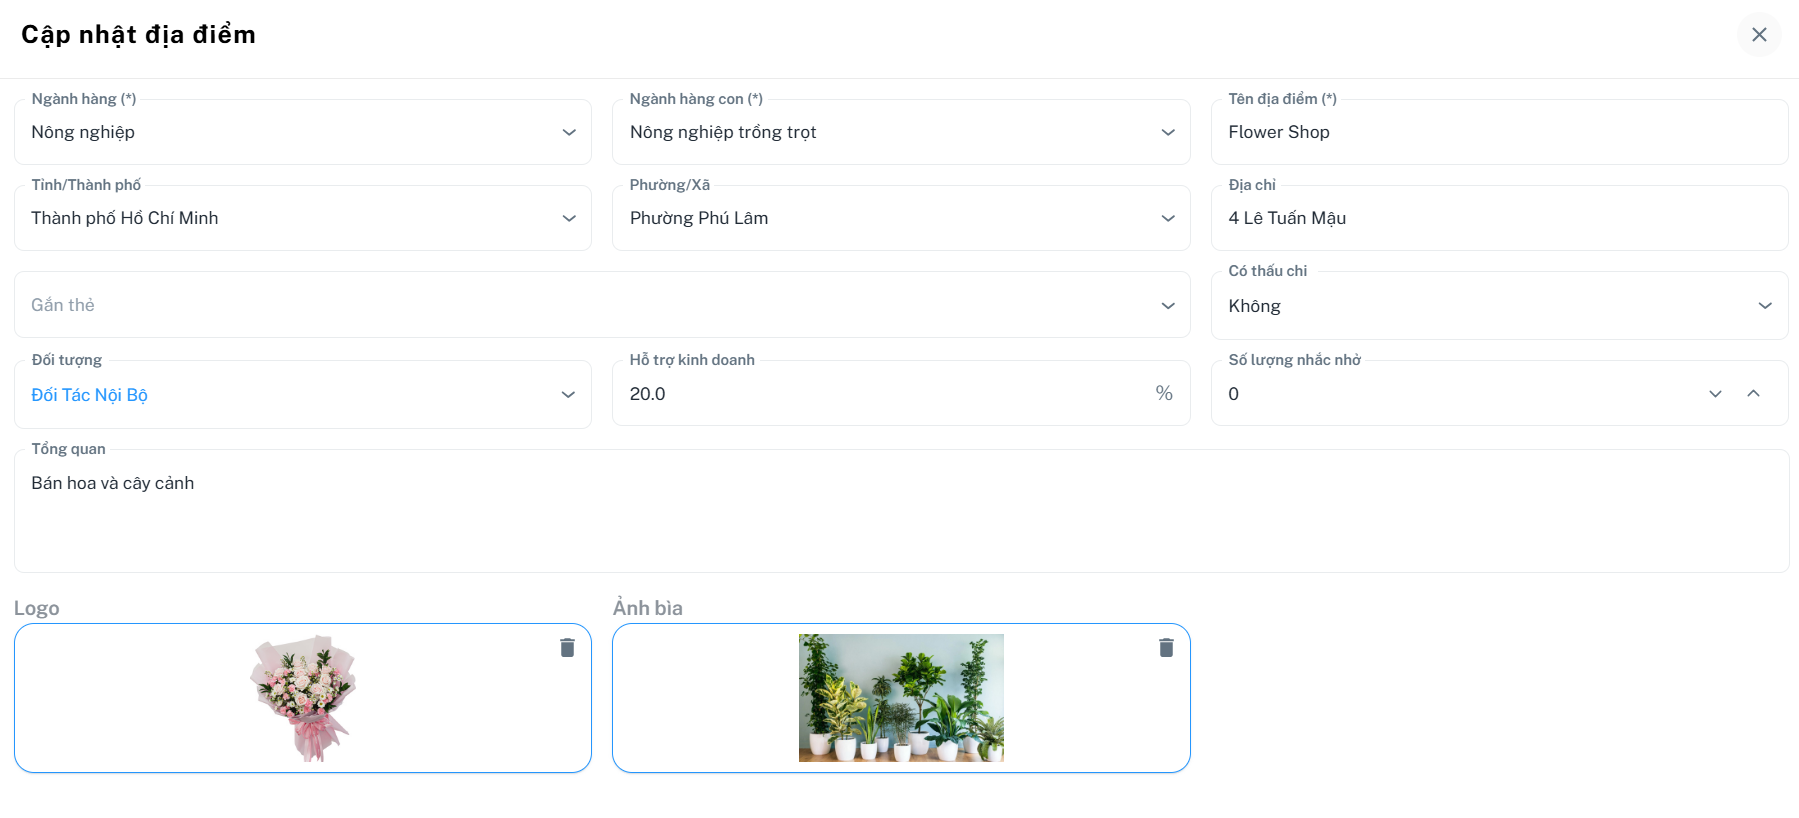Expand the Đối tượng dropdown
The width and height of the screenshot is (1799, 818).
point(303,395)
